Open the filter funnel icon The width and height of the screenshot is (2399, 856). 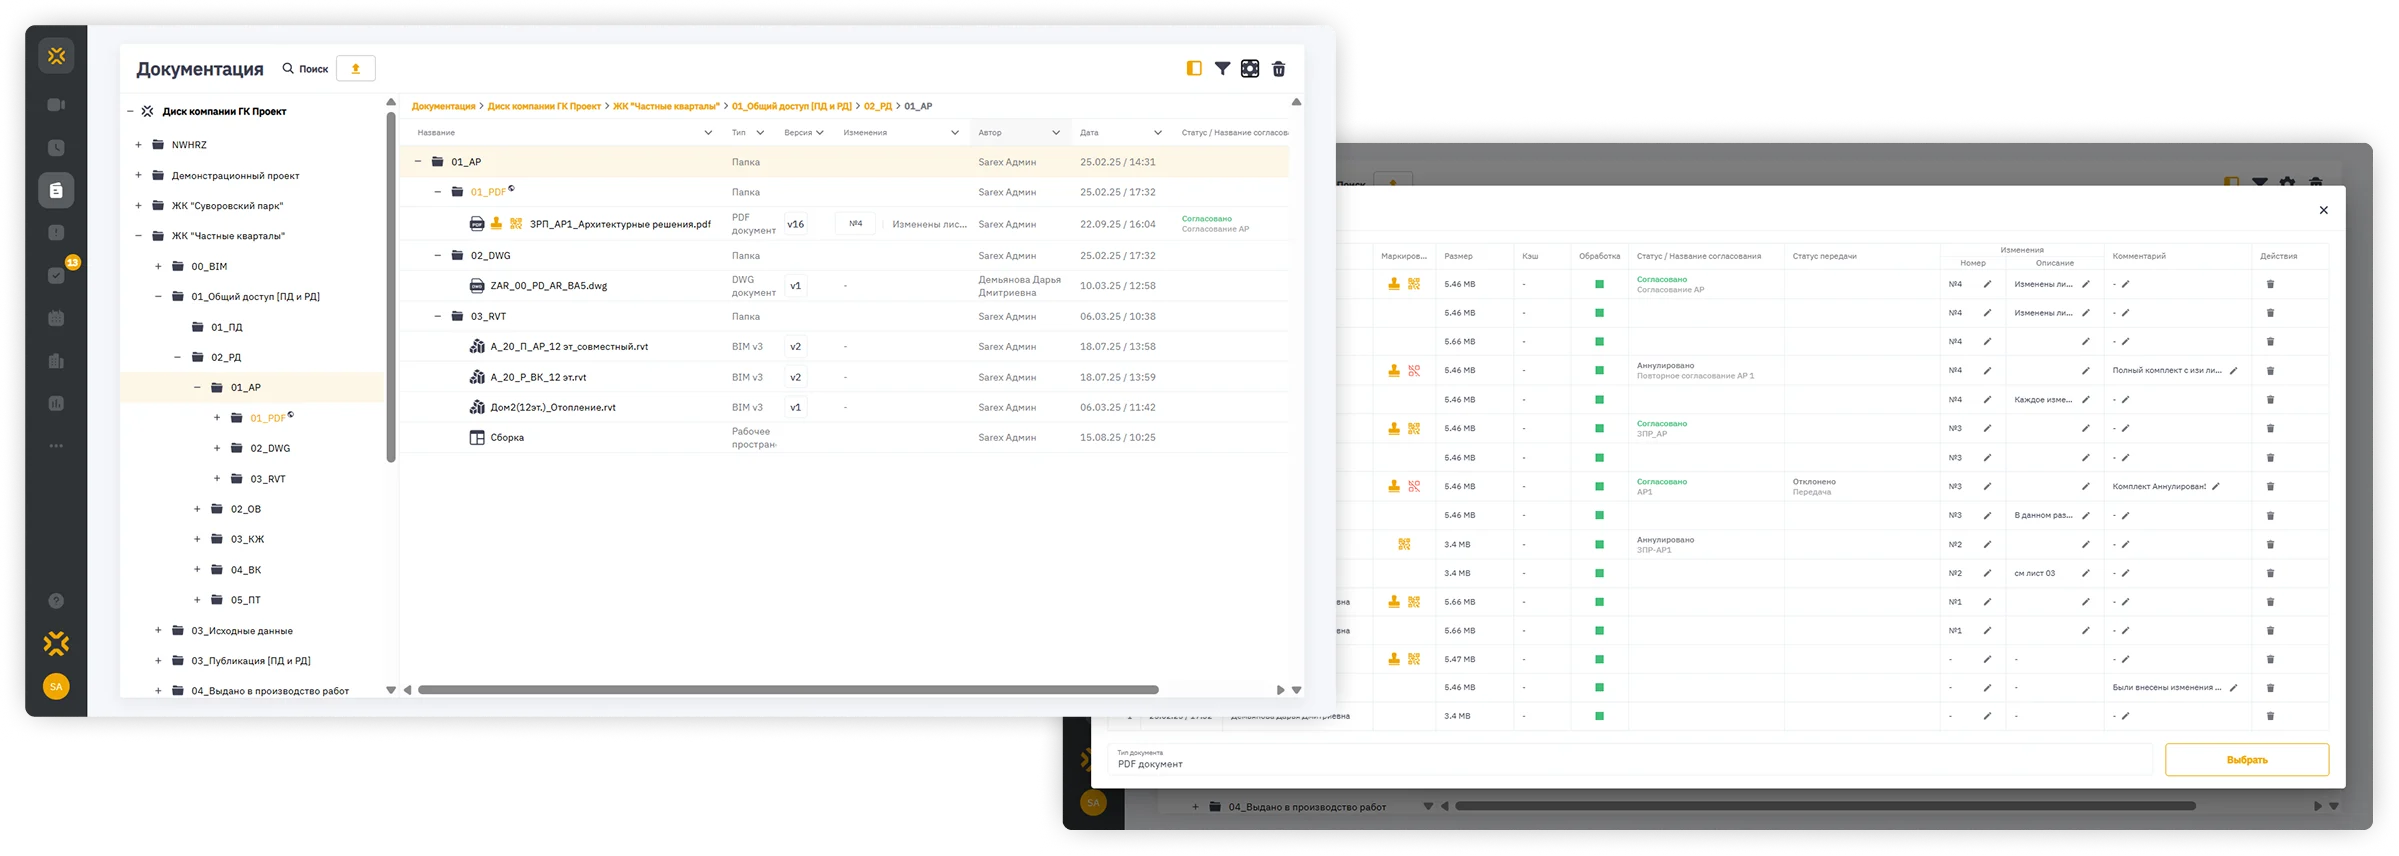click(x=1222, y=68)
